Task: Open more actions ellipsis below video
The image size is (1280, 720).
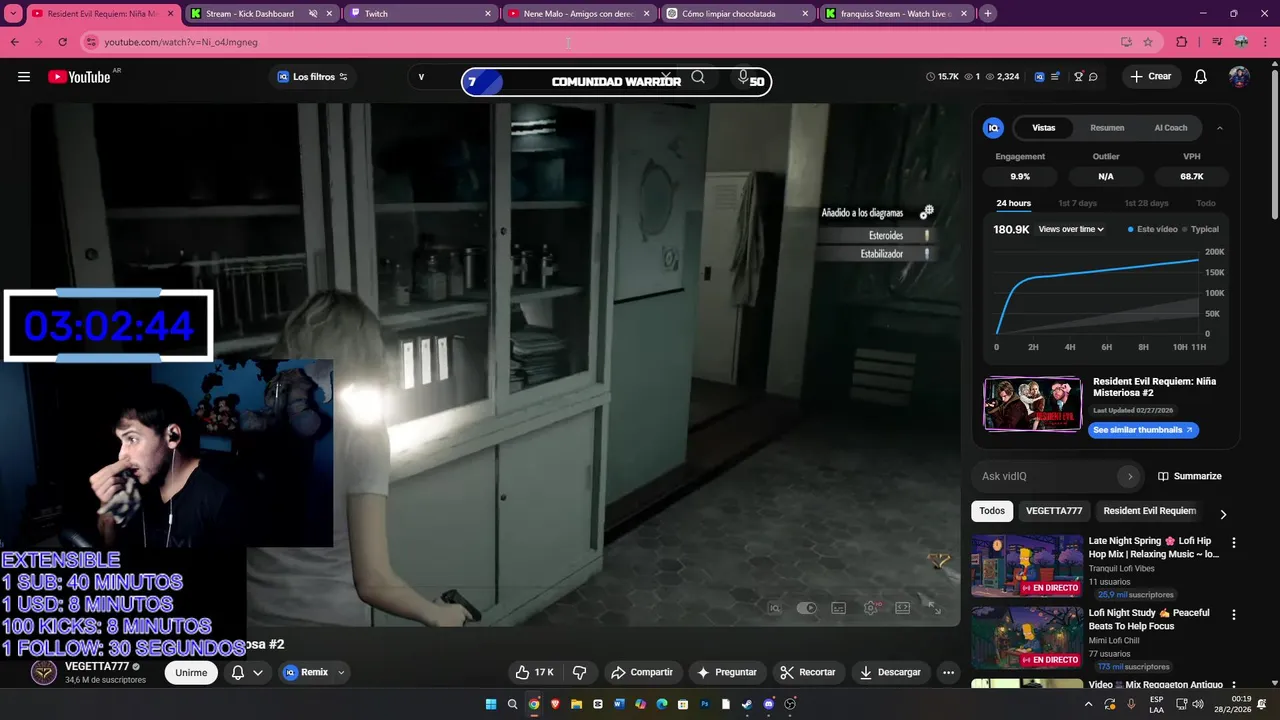Action: pos(948,672)
